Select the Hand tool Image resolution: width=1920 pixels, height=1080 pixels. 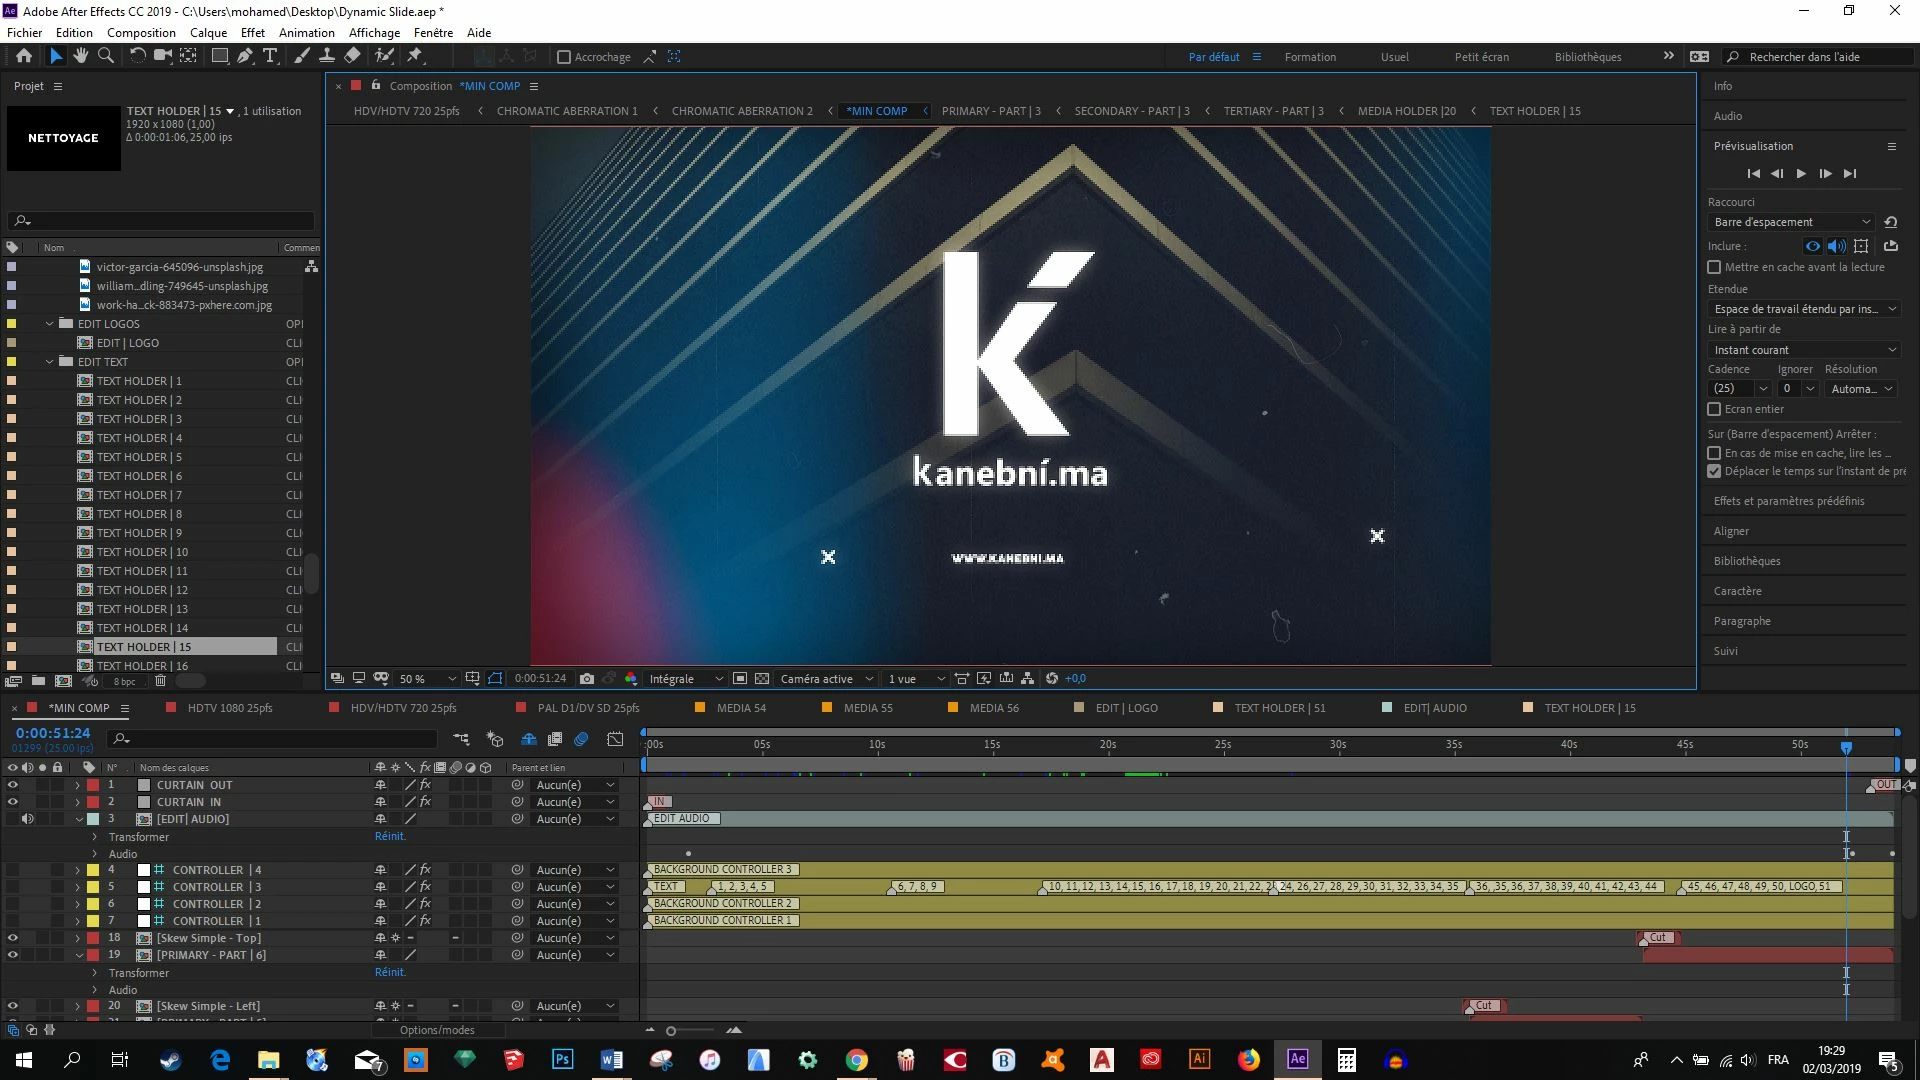point(80,56)
